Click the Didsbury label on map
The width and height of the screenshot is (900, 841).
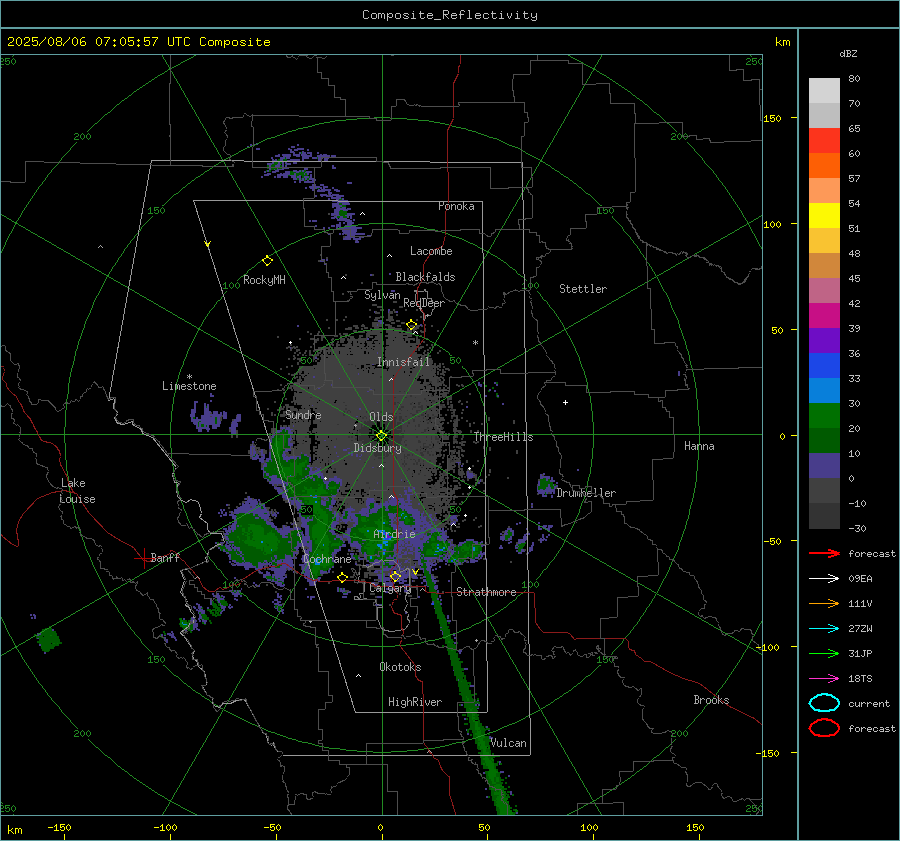tap(377, 448)
